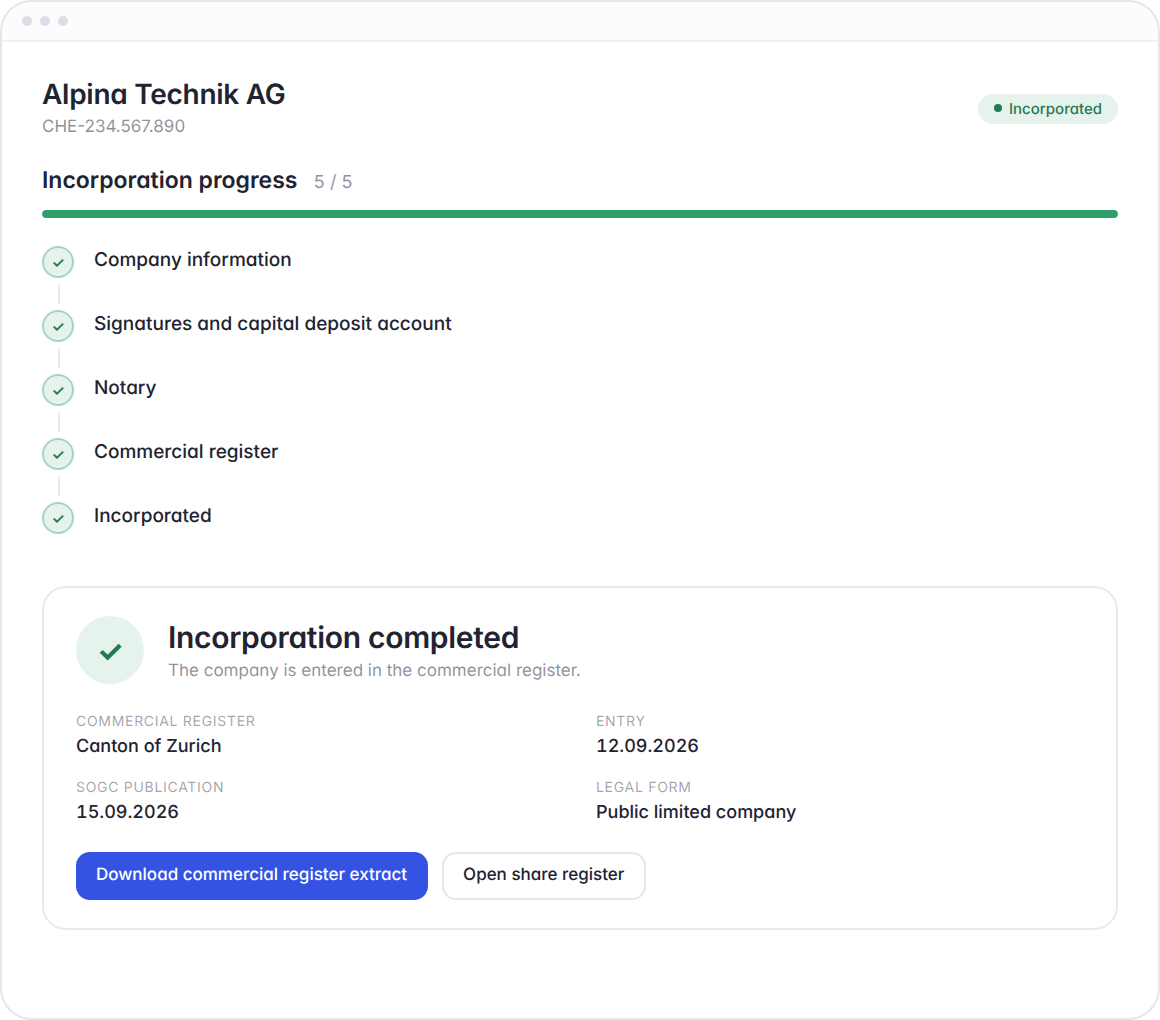Click the green incorporation progress bar
This screenshot has width=1160, height=1020.
[x=580, y=214]
